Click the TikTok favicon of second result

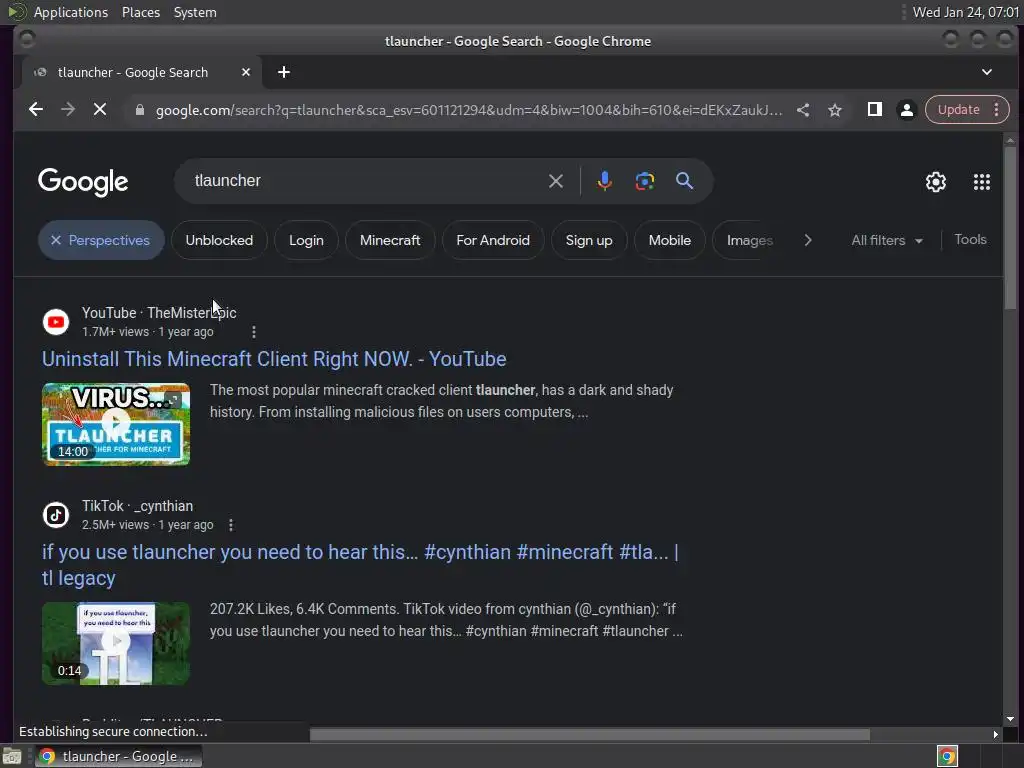pyautogui.click(x=56, y=515)
